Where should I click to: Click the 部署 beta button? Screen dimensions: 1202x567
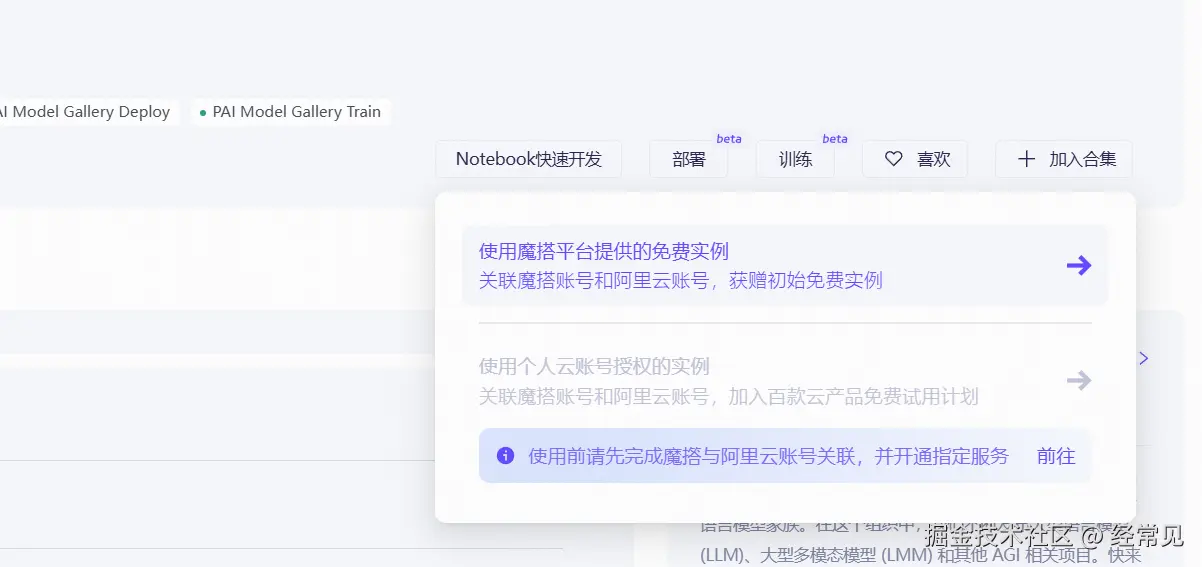click(689, 159)
